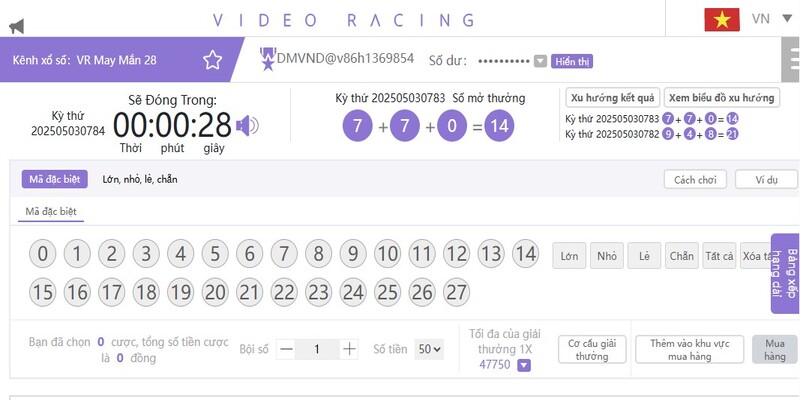Click the megaphone announcement icon
Screen dimensions: 800x400
[16, 25]
